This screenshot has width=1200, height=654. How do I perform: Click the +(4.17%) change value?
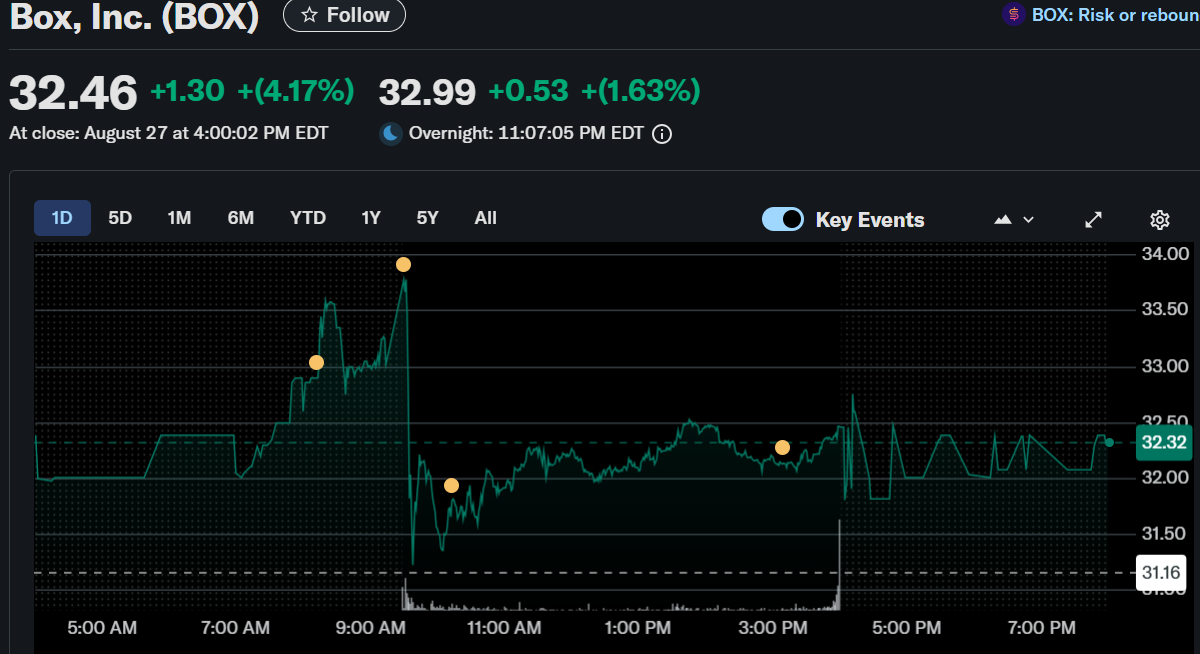[x=295, y=92]
